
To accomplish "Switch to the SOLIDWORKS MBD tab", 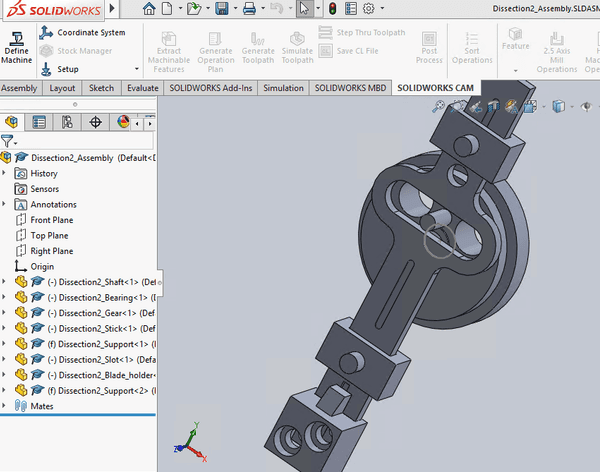I will tap(350, 88).
